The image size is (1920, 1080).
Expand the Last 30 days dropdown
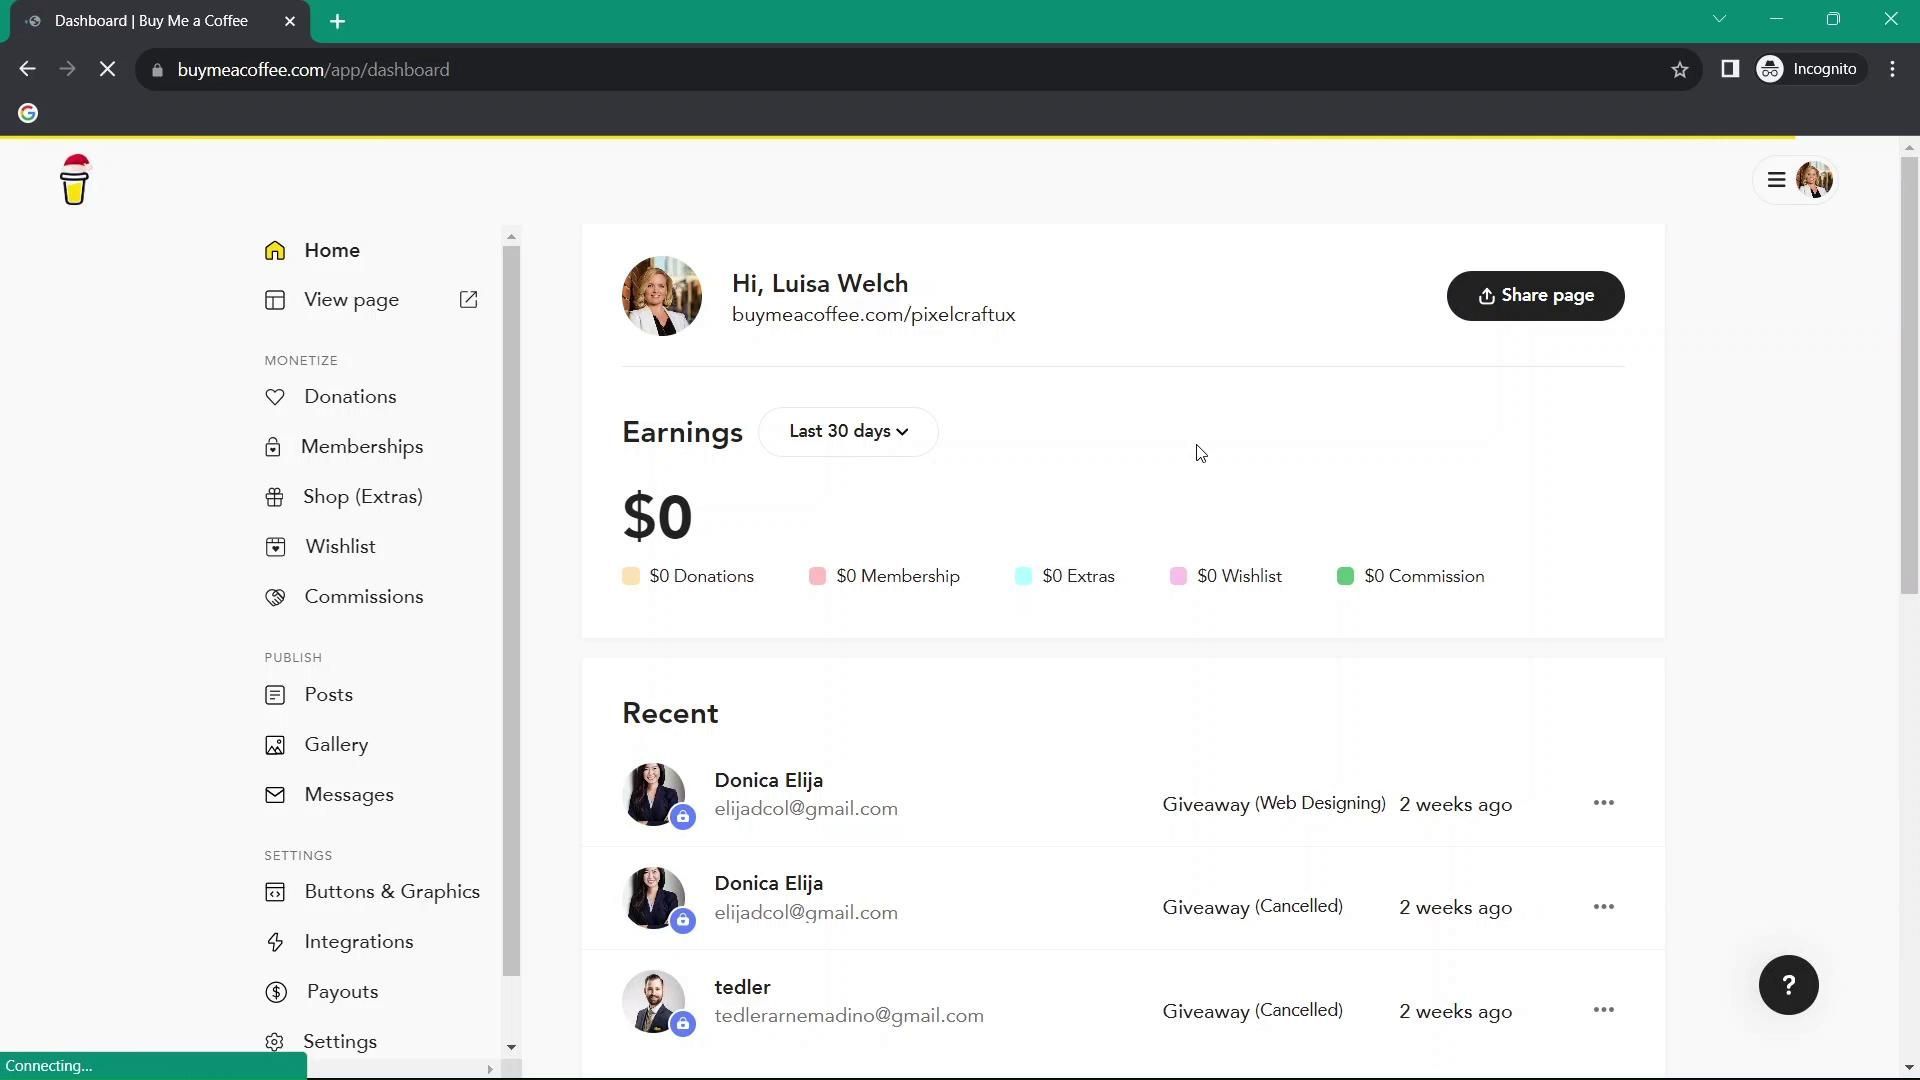(x=848, y=432)
